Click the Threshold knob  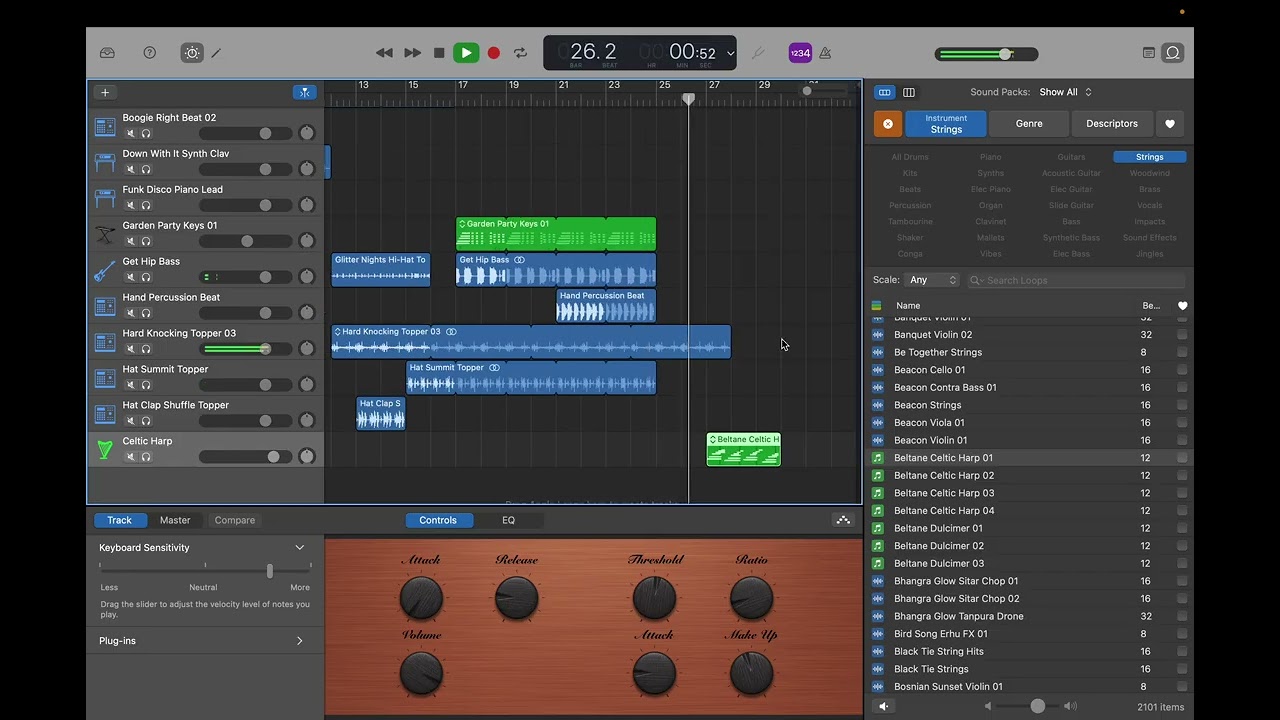[654, 597]
